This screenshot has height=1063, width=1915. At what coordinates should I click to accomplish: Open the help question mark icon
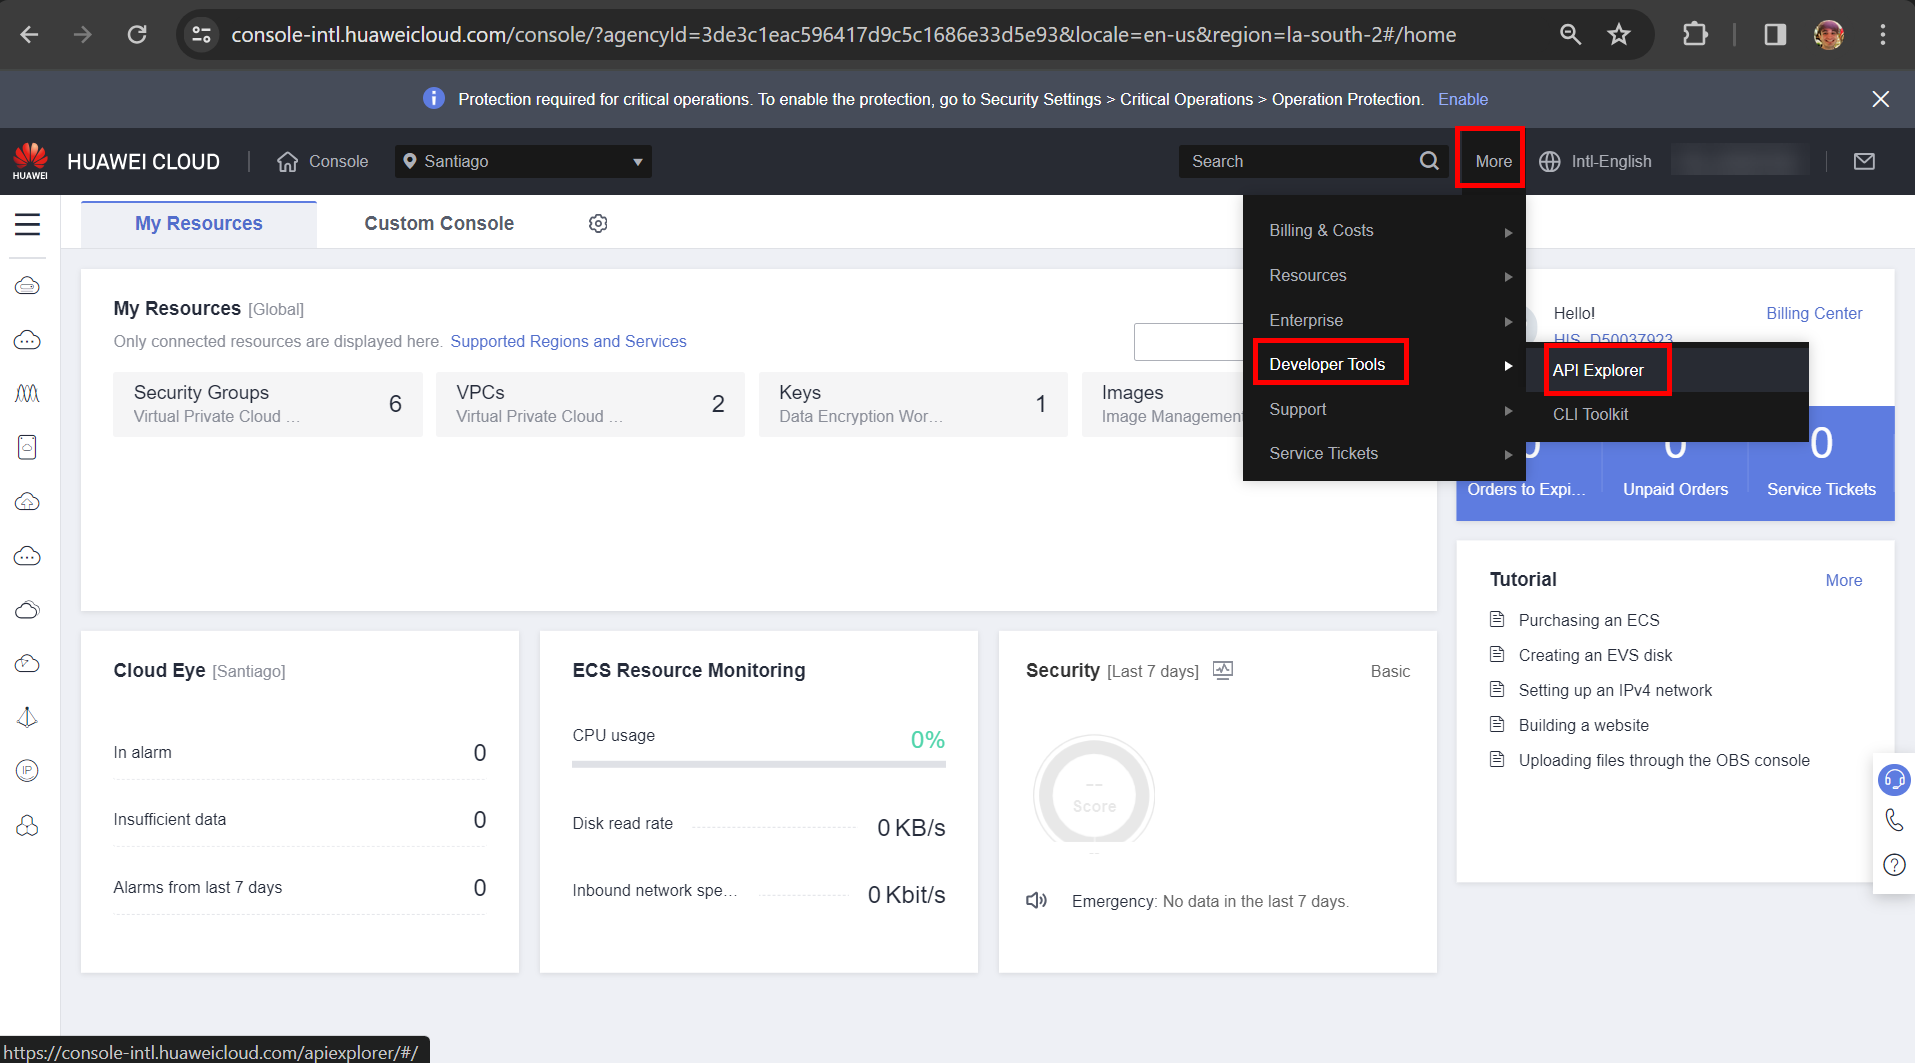1894,865
